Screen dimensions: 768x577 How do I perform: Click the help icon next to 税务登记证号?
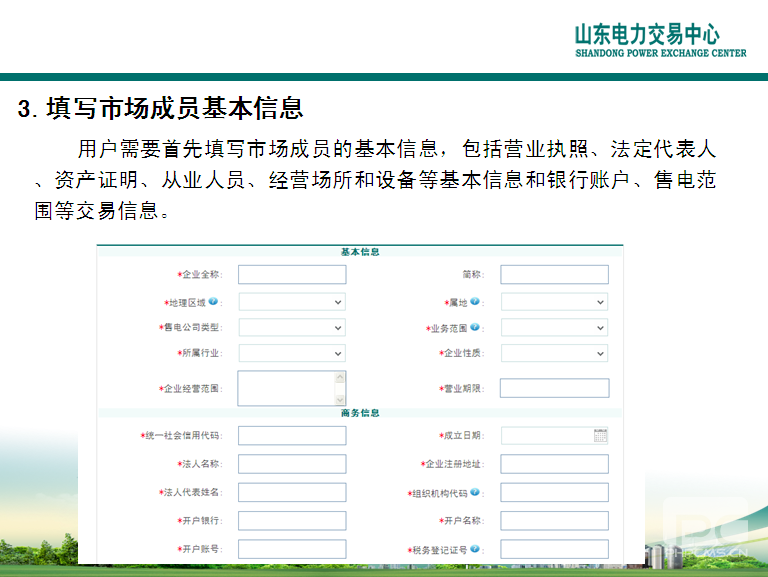[475, 549]
